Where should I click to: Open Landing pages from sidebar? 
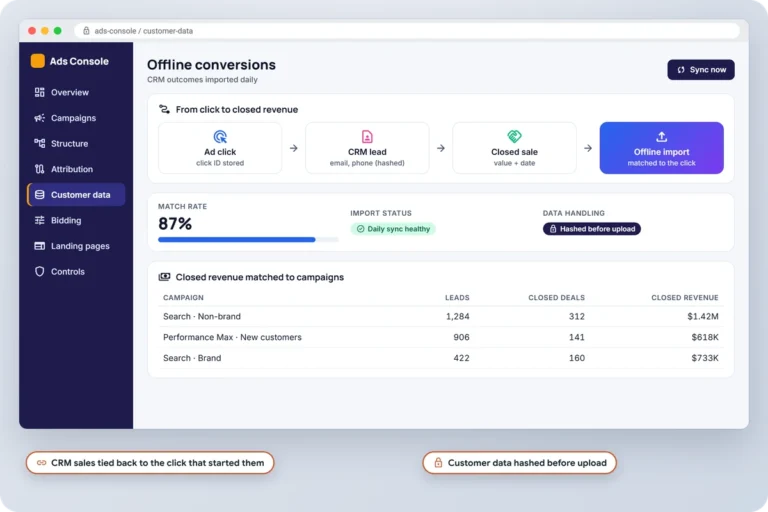(x=76, y=246)
